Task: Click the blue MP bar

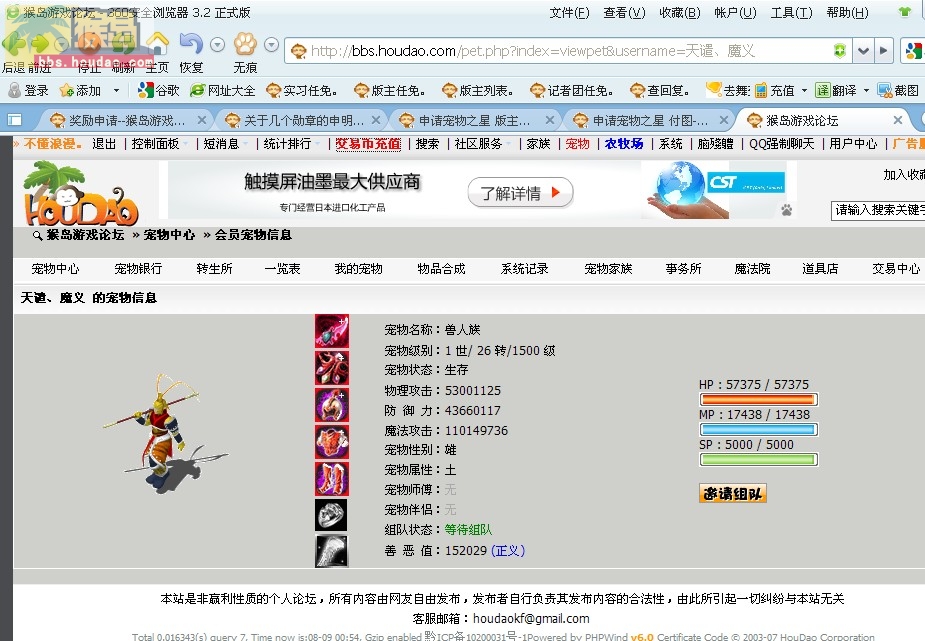Action: (758, 429)
